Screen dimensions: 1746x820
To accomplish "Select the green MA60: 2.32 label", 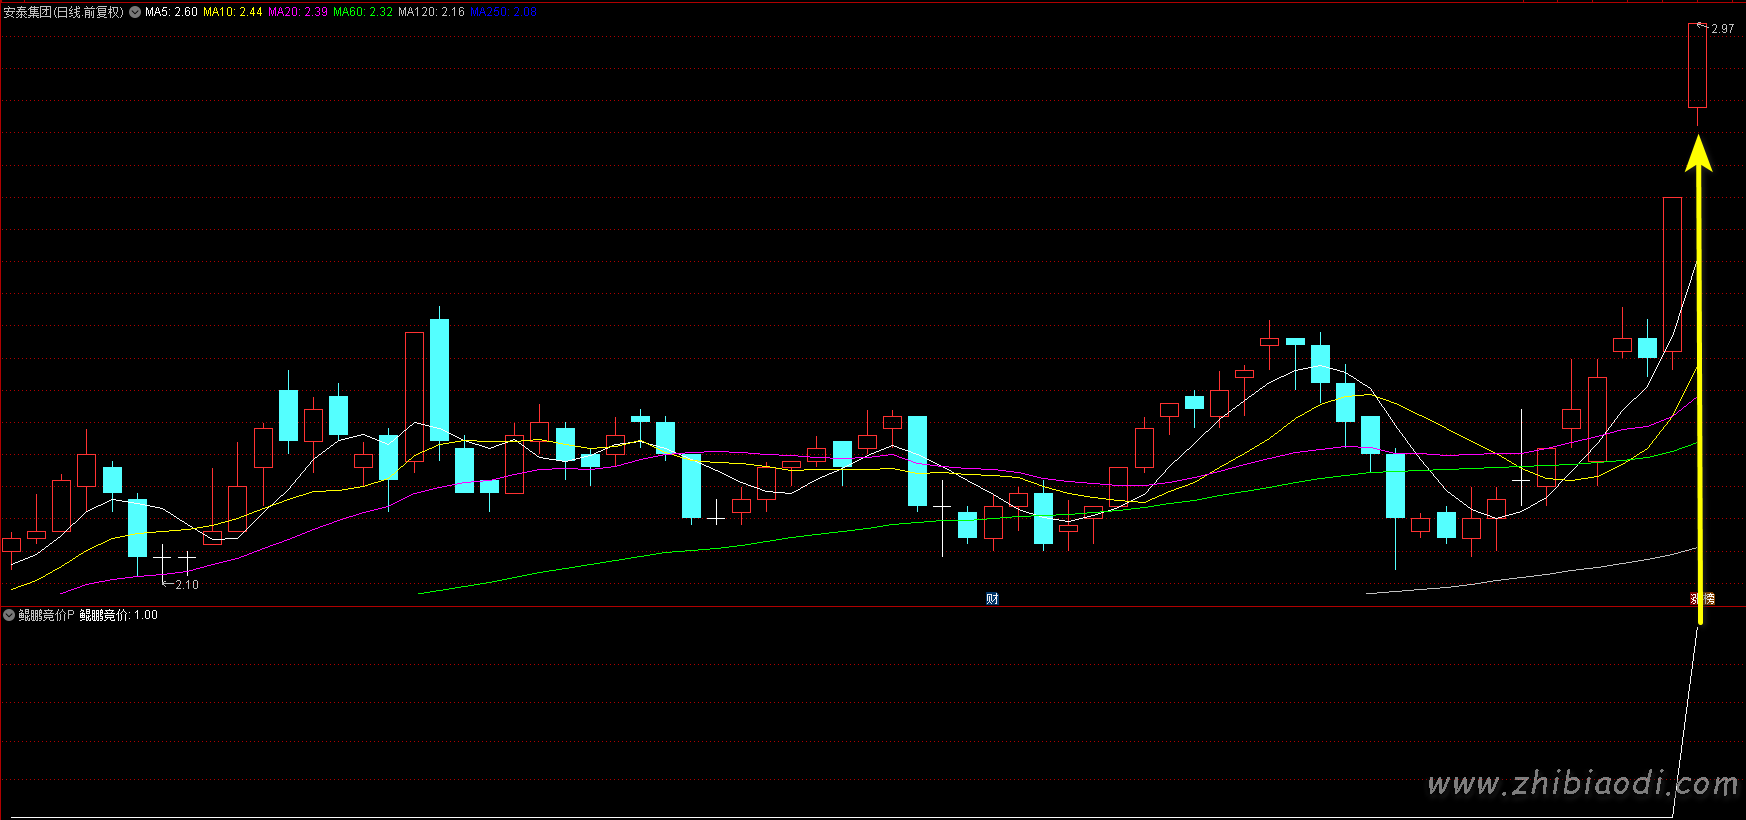I will coord(362,12).
